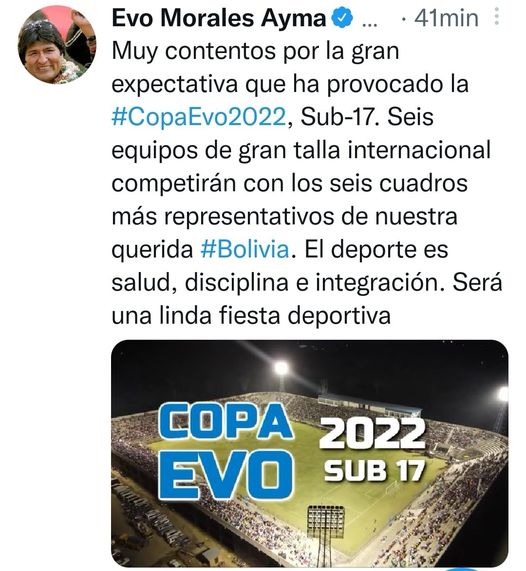Select the tweet's first line Muy contentos
The width and height of the screenshot is (526, 571).
coord(255,51)
